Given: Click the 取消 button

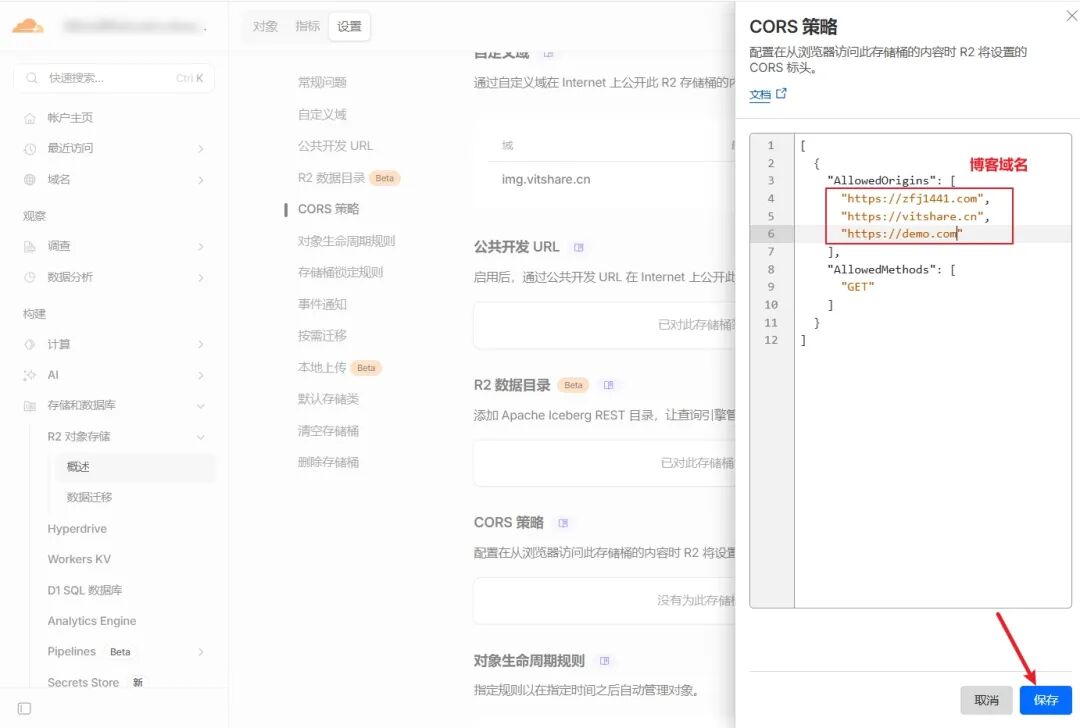Looking at the screenshot, I should pos(986,700).
